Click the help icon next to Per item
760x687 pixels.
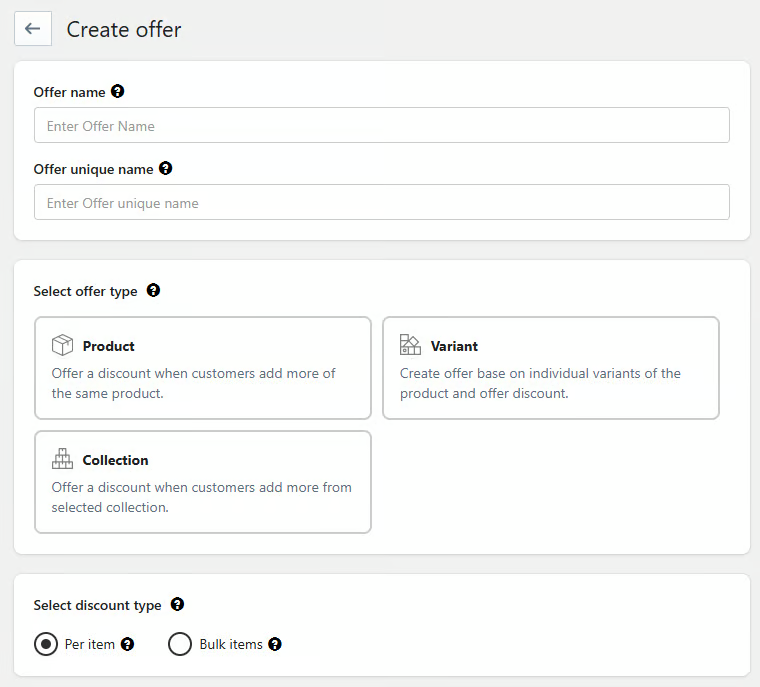(127, 645)
